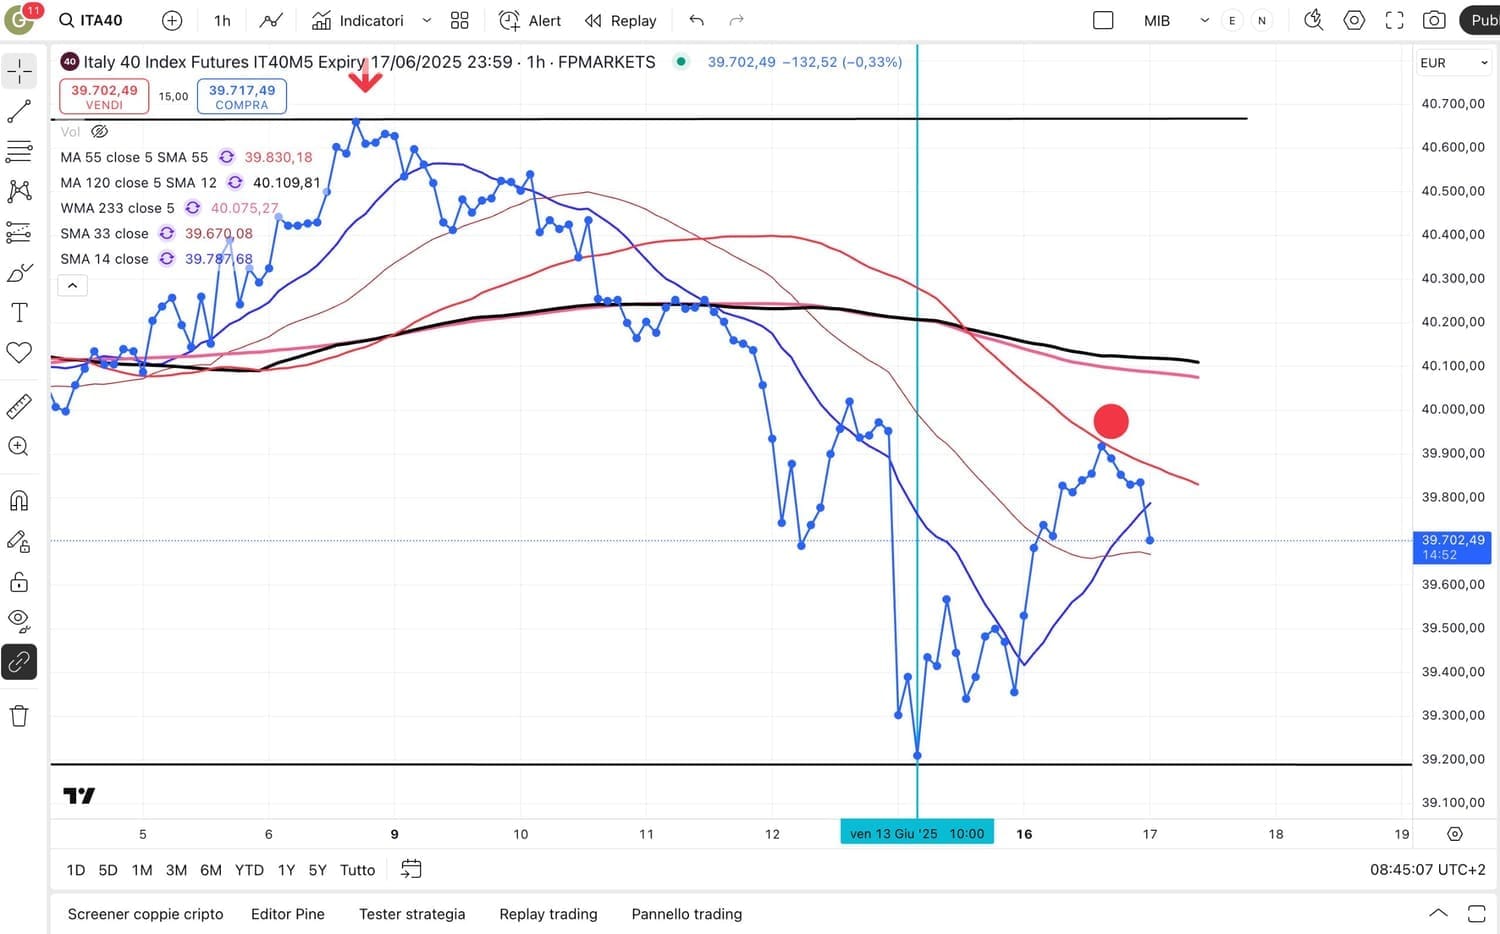The width and height of the screenshot is (1500, 934).
Task: Open the EUR currency dropdown
Action: 1453,62
